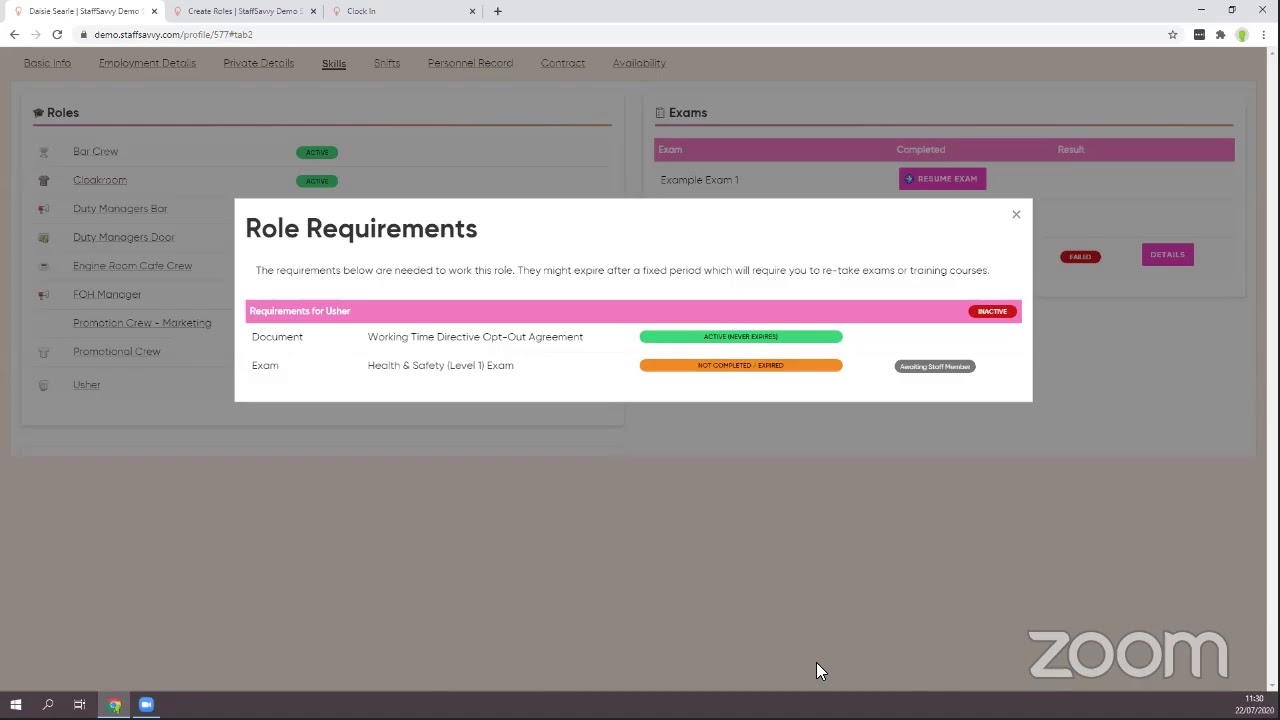The image size is (1280, 720).
Task: Open Task View on taskbar
Action: (79, 705)
